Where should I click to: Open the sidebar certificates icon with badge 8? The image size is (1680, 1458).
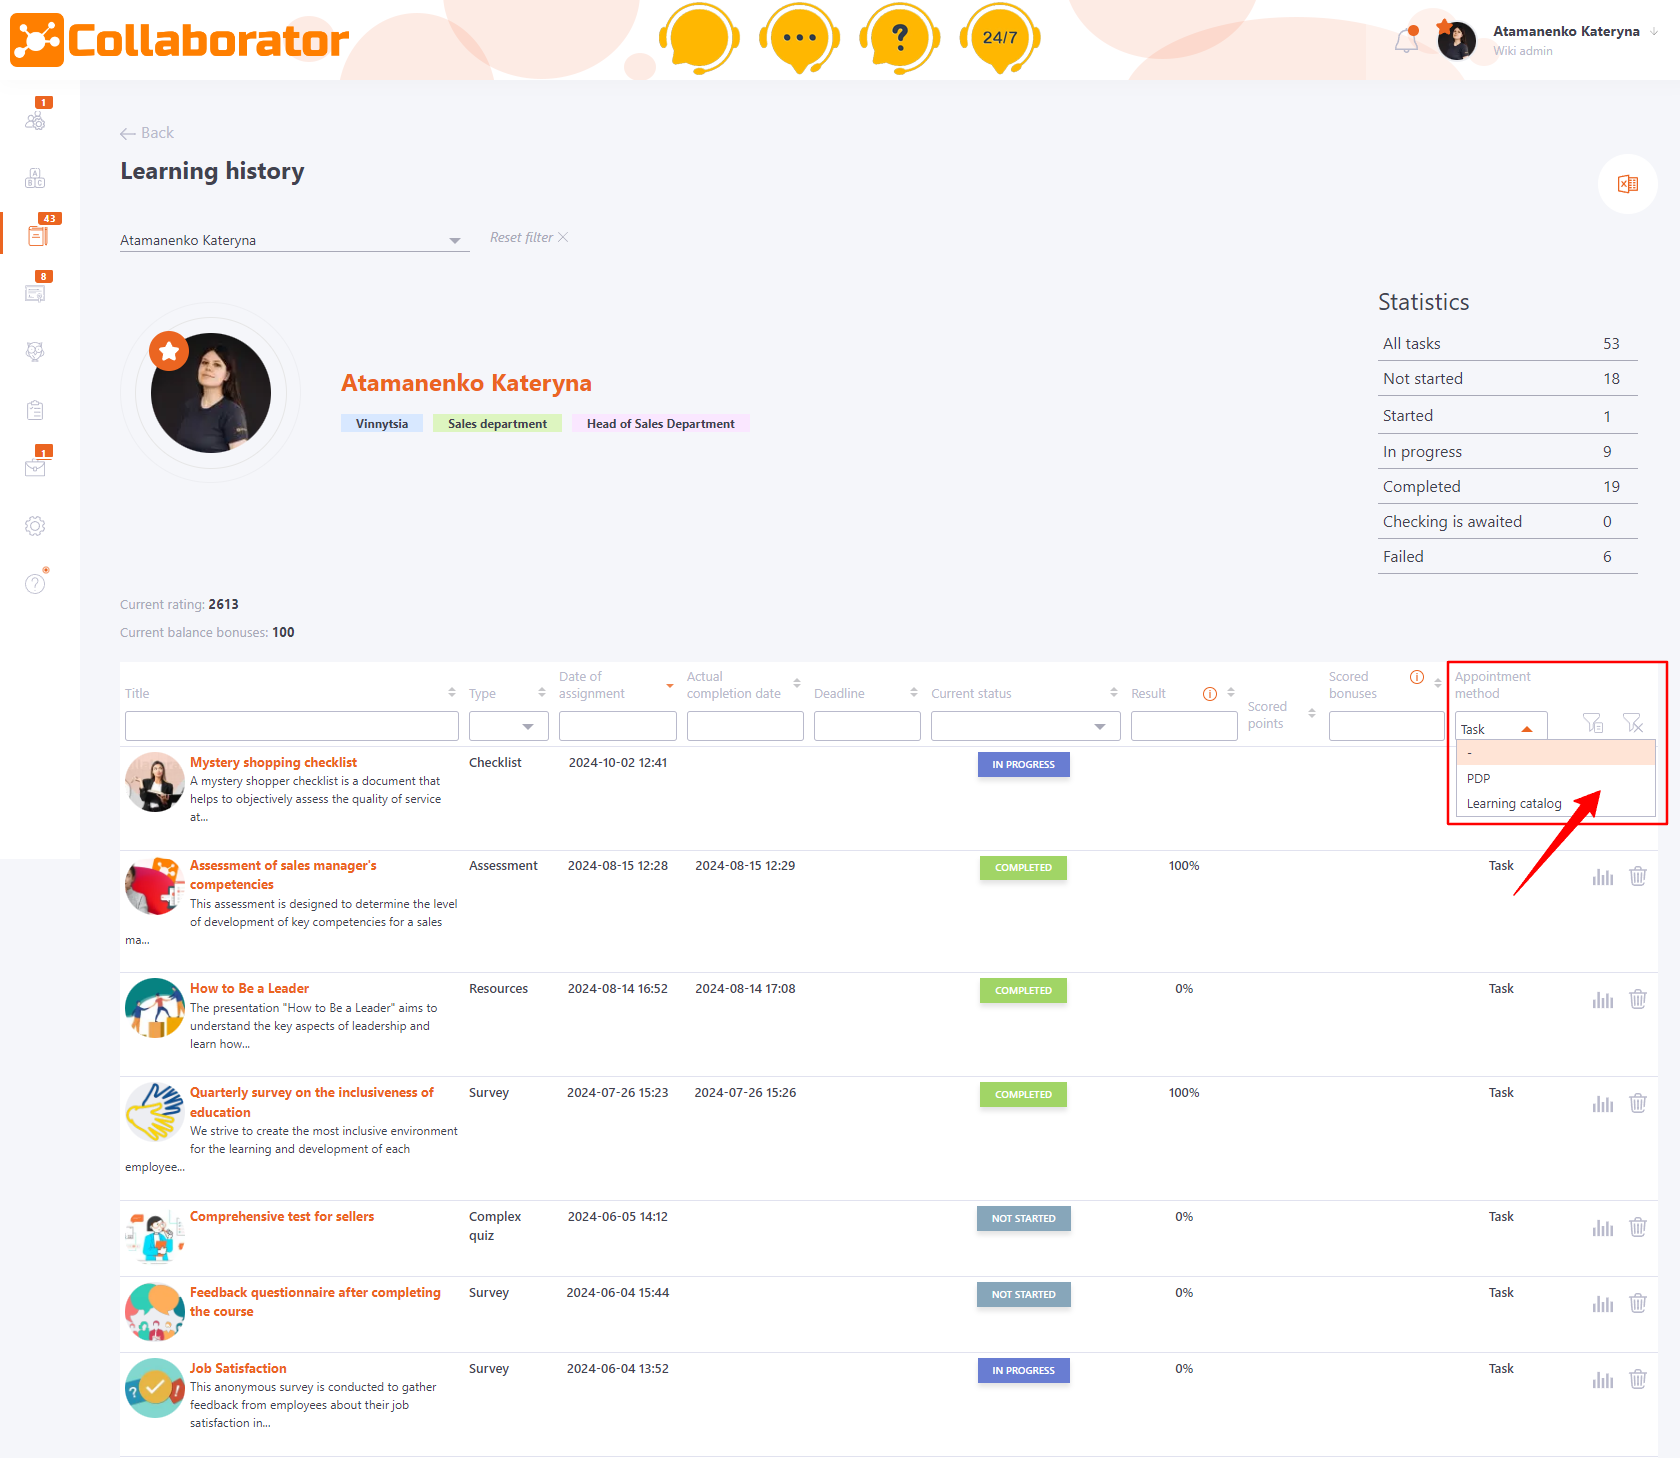tap(35, 293)
